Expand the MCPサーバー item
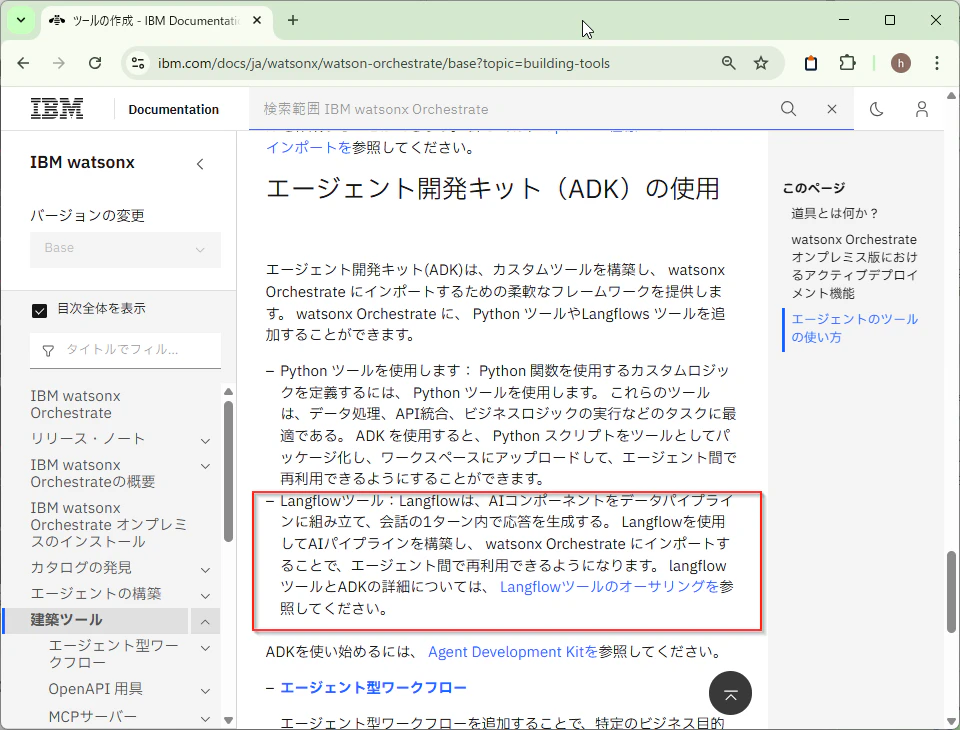960x730 pixels. (x=206, y=718)
